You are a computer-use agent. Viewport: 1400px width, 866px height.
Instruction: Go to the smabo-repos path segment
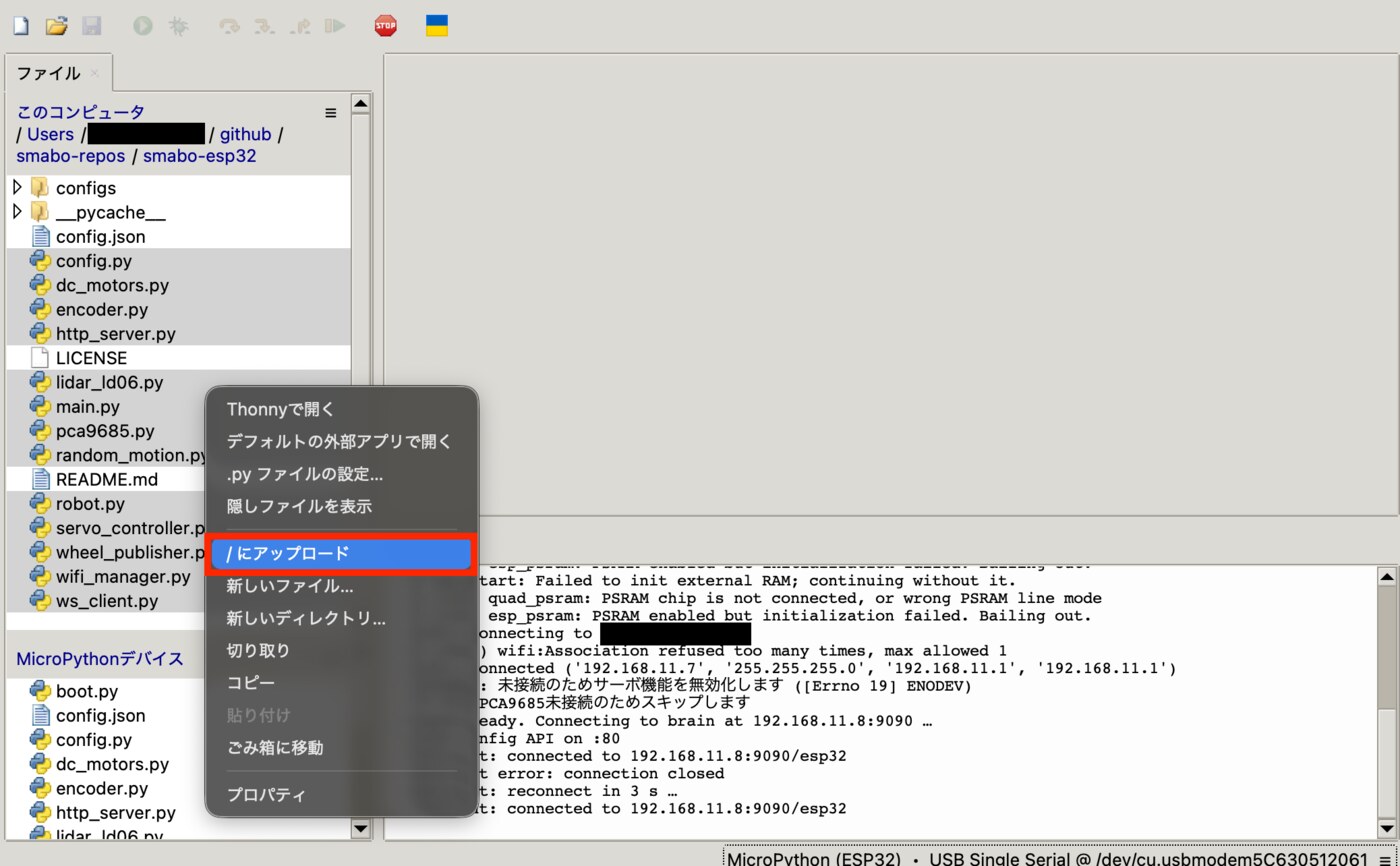[71, 156]
